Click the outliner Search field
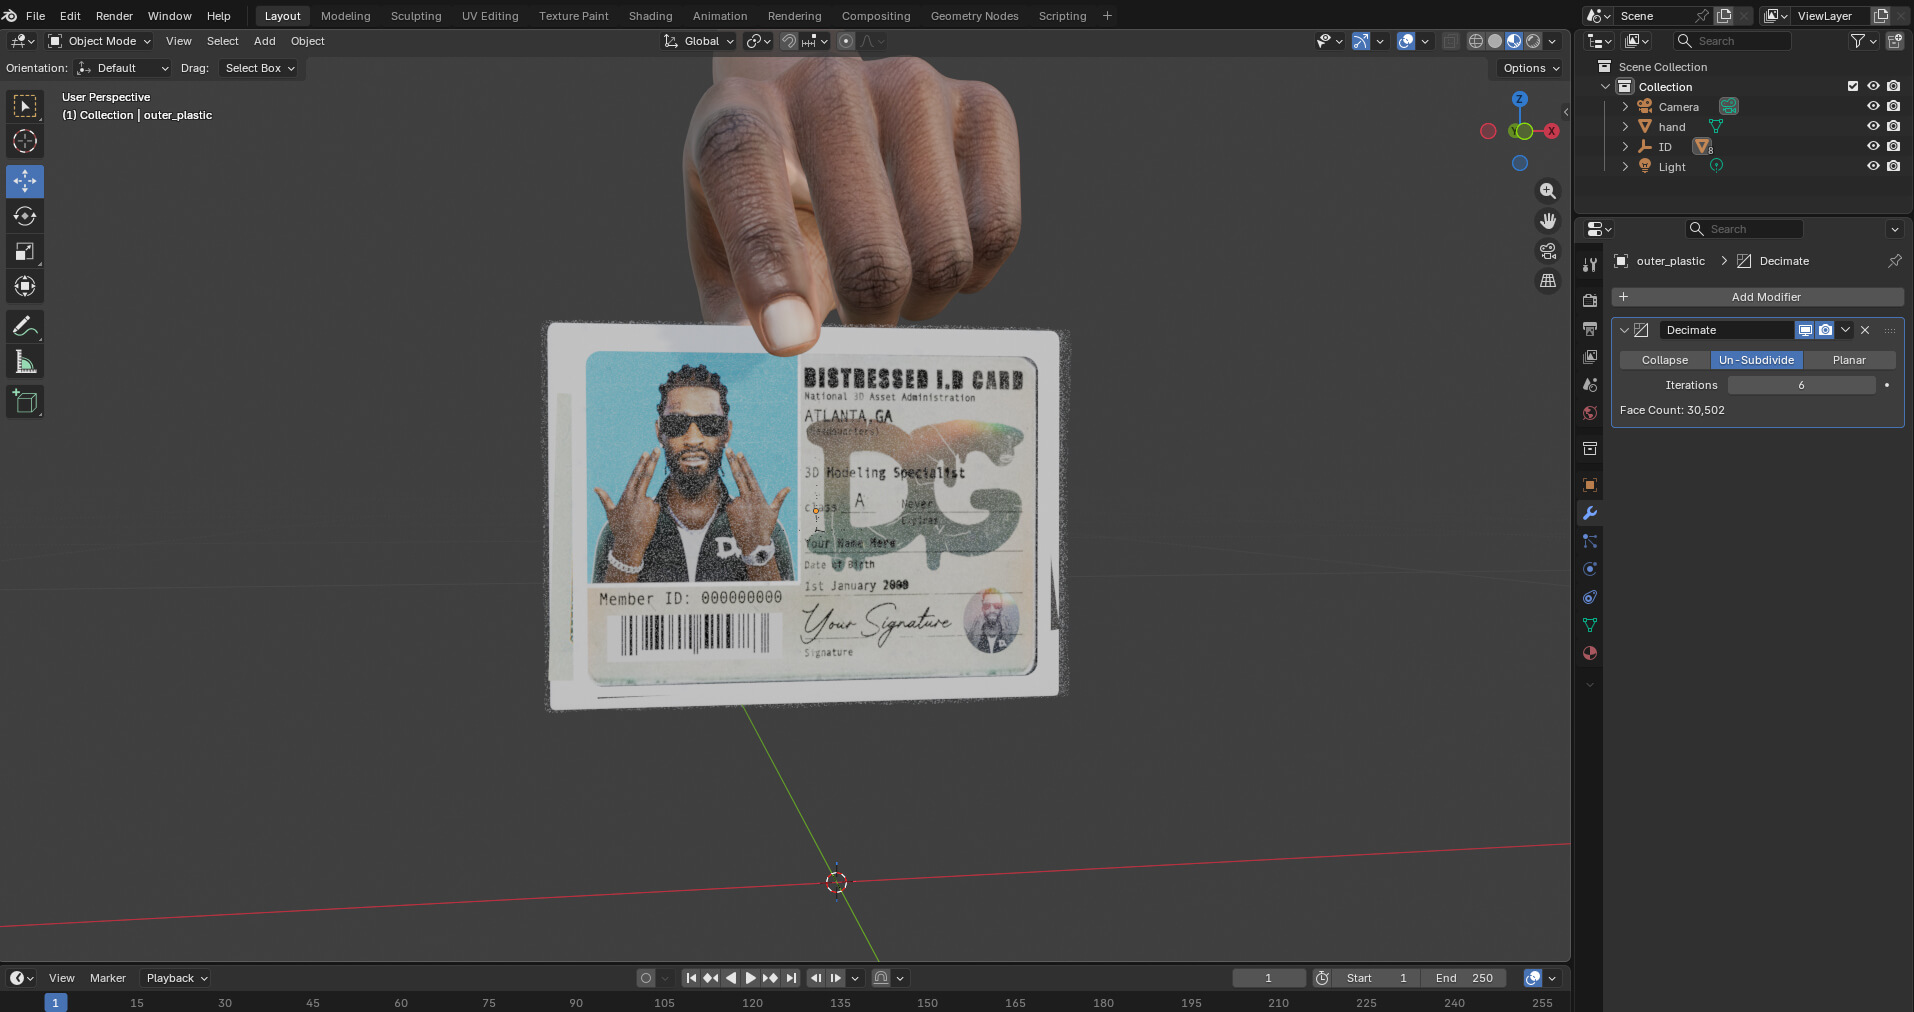The height and width of the screenshot is (1012, 1914). (1732, 41)
